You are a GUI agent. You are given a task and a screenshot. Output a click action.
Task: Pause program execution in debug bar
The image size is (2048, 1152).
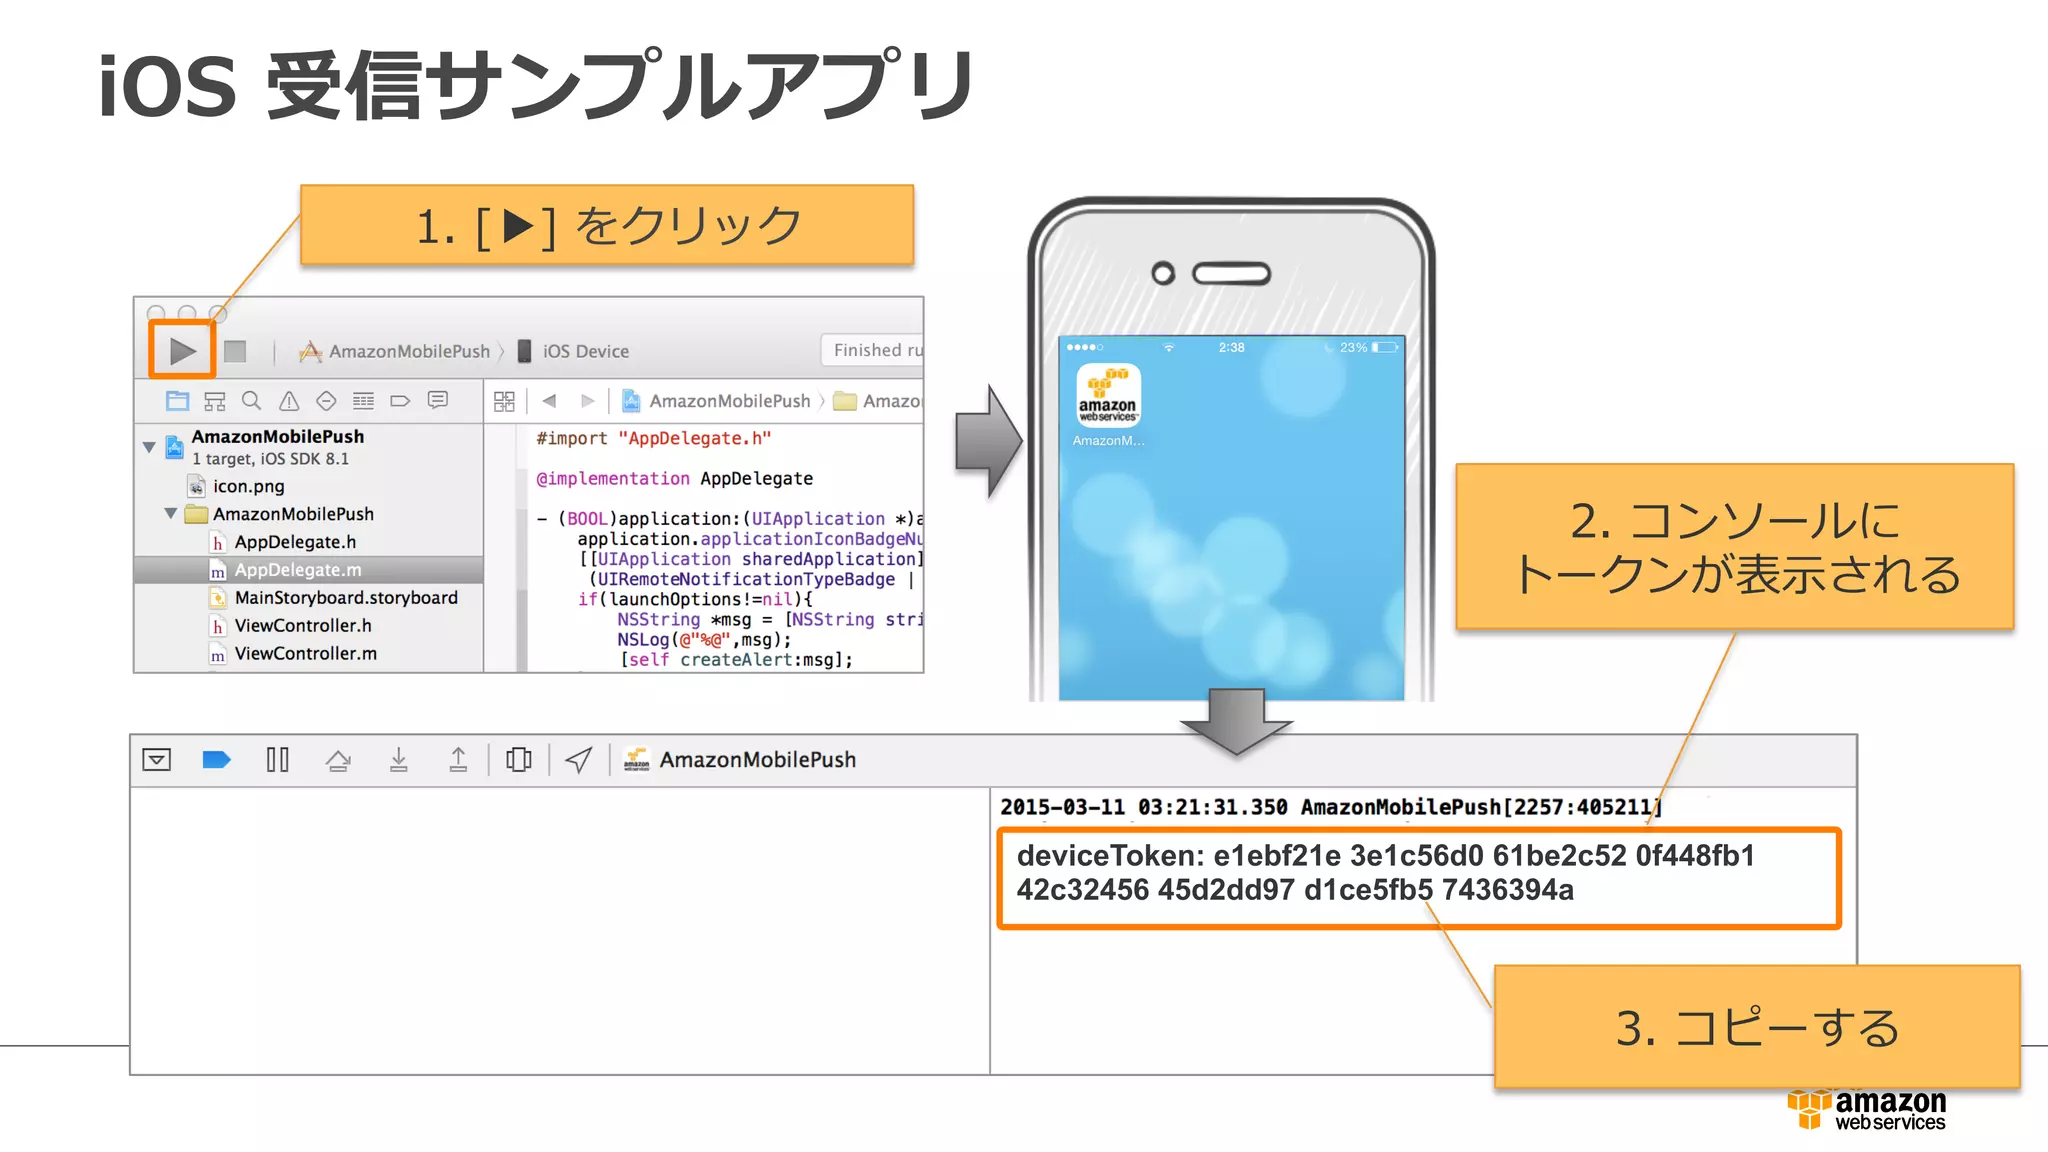[x=277, y=760]
